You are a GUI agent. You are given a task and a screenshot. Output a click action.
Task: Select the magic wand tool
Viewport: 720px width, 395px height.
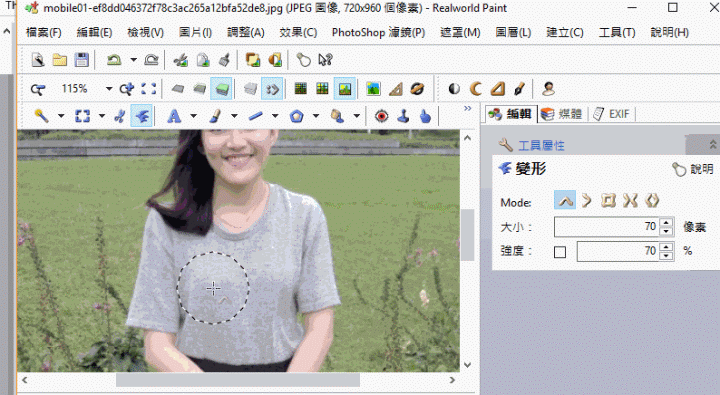[41, 116]
